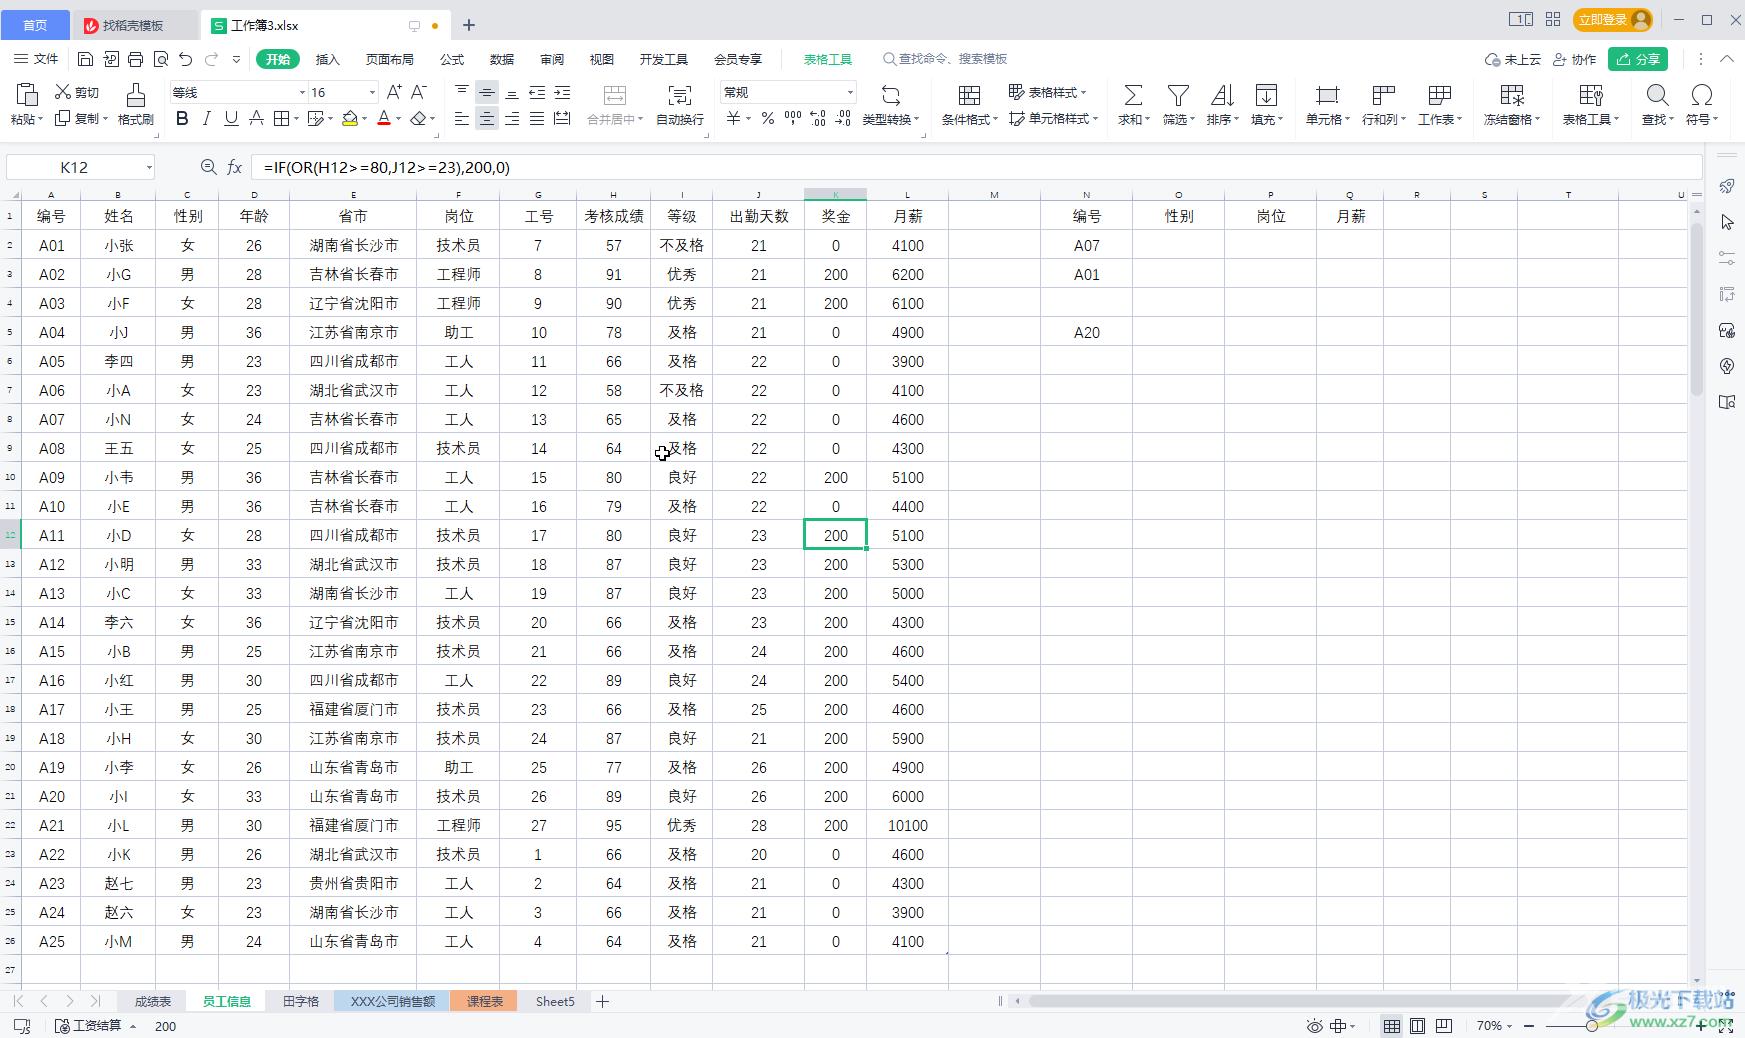
Task: Click inside the formula bar input
Action: coord(976,167)
